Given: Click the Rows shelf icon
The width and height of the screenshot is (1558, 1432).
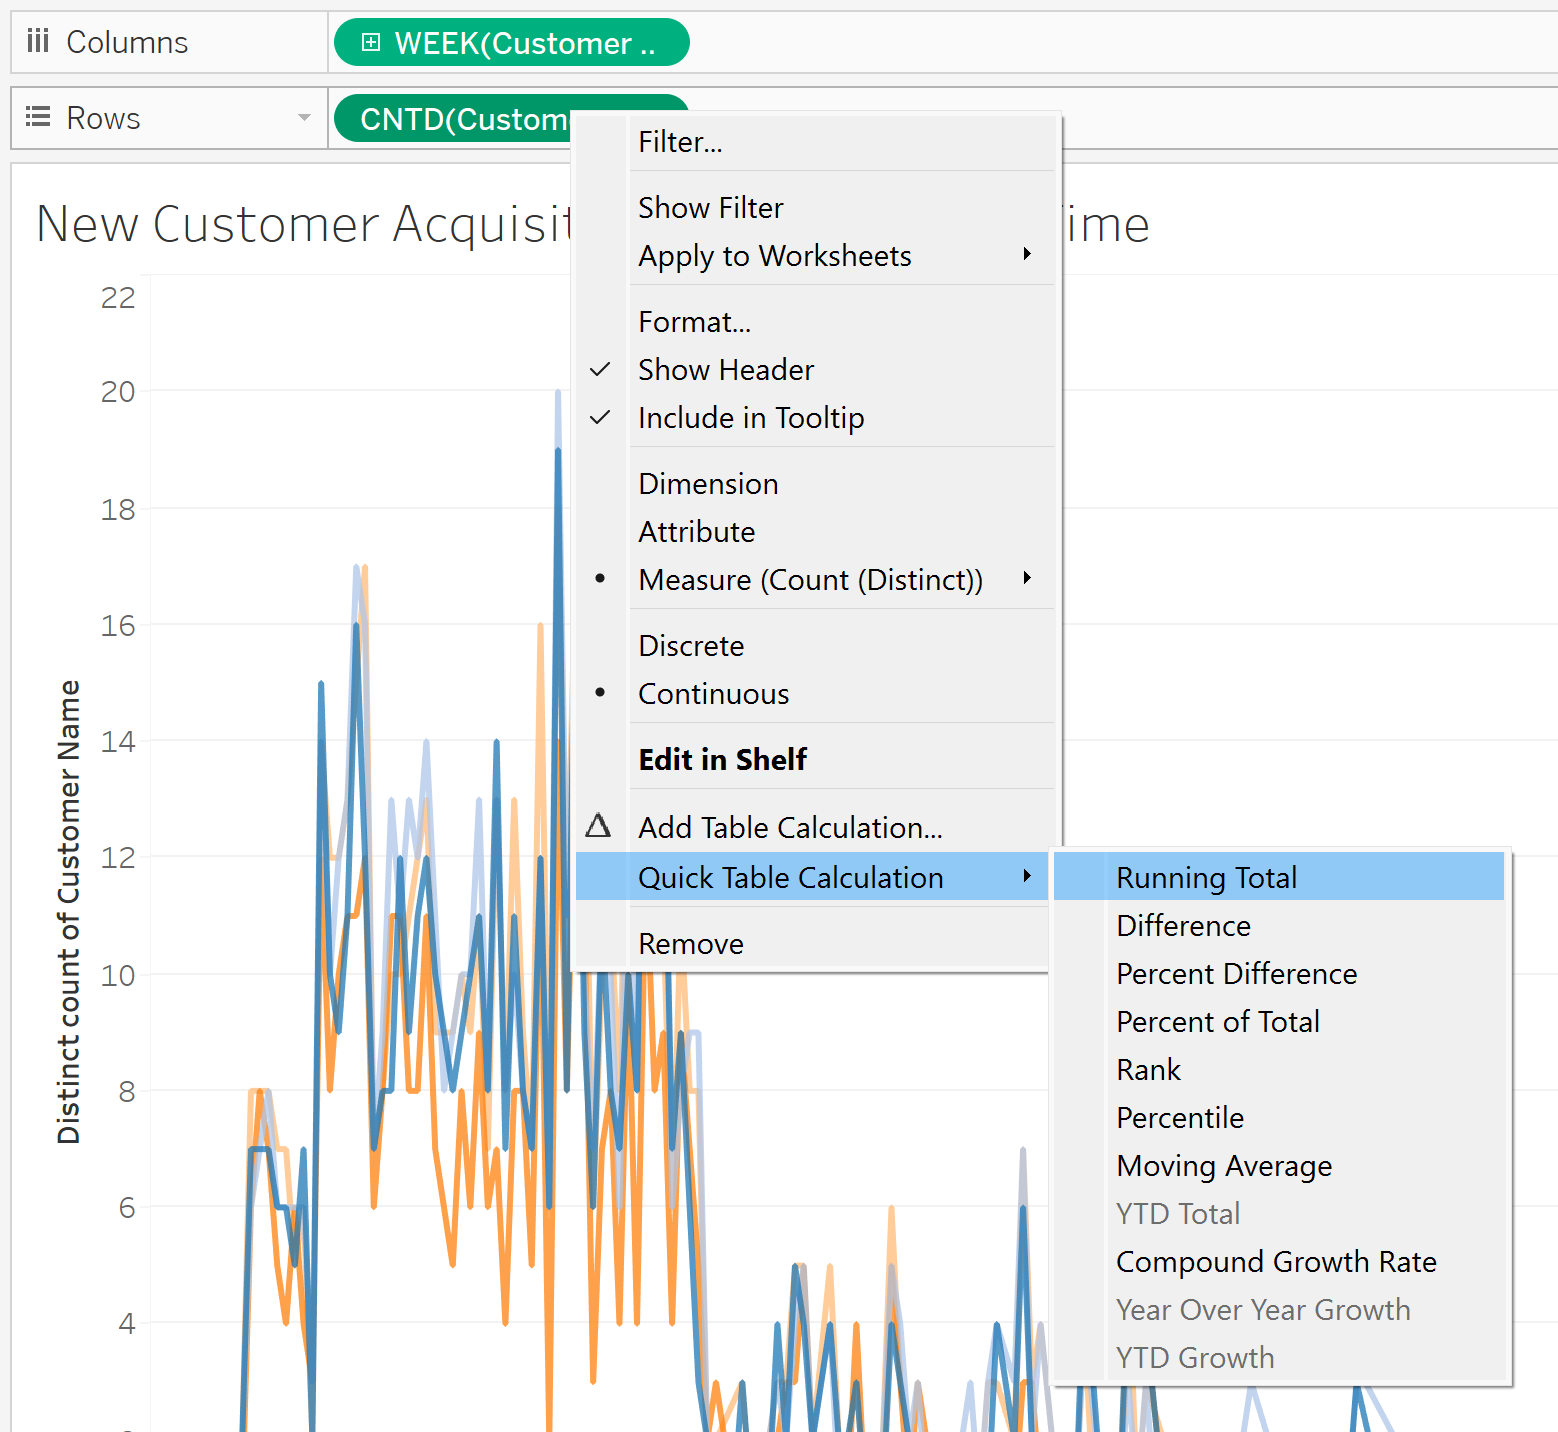Looking at the screenshot, I should click(38, 118).
